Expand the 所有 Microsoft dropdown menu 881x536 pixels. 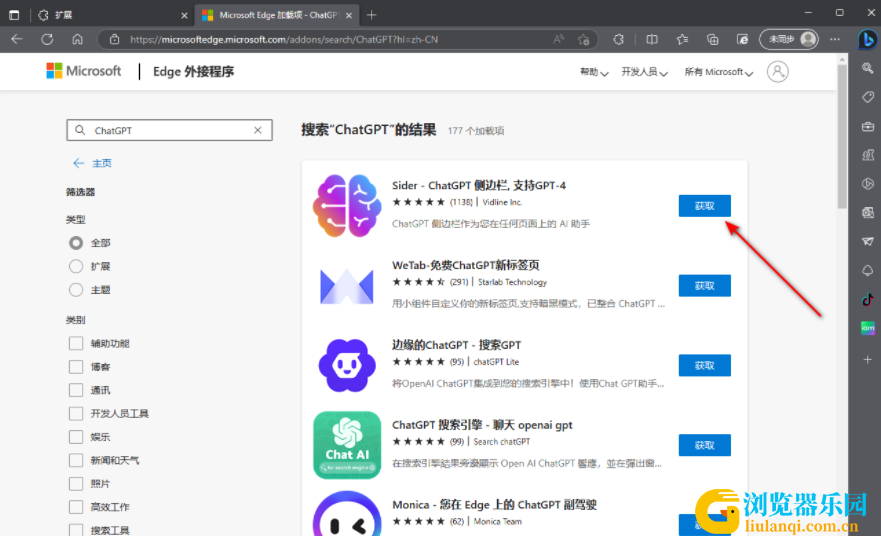click(x=718, y=72)
